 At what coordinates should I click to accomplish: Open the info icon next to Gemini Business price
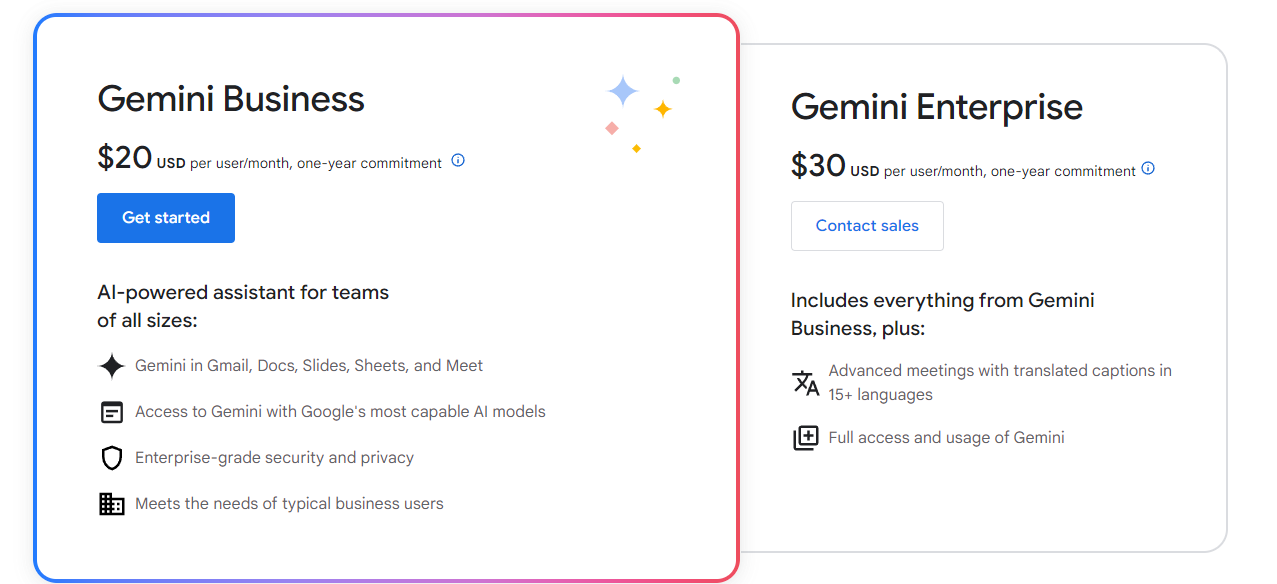coord(458,160)
